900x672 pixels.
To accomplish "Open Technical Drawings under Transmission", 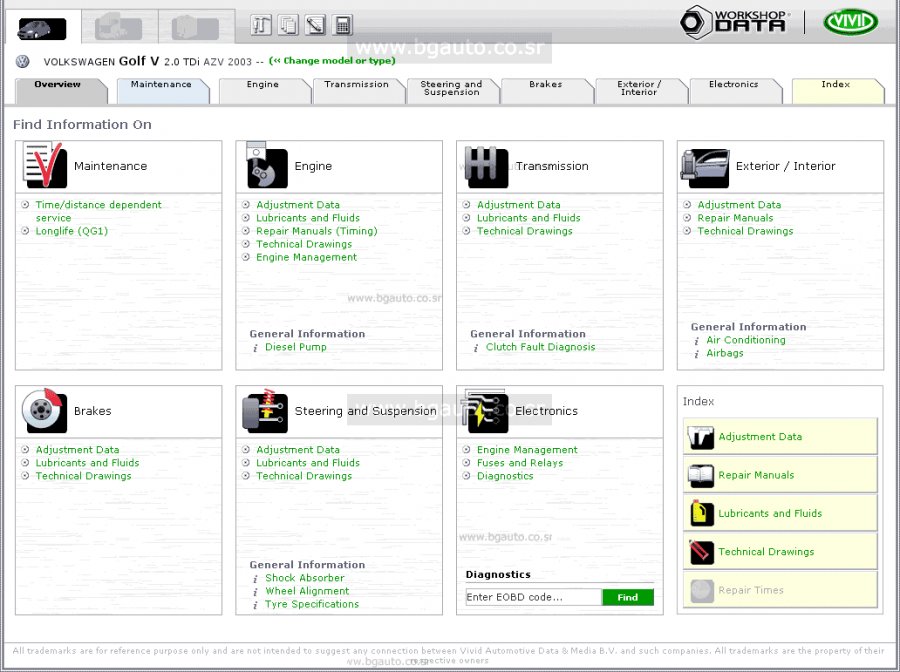I will tap(525, 231).
